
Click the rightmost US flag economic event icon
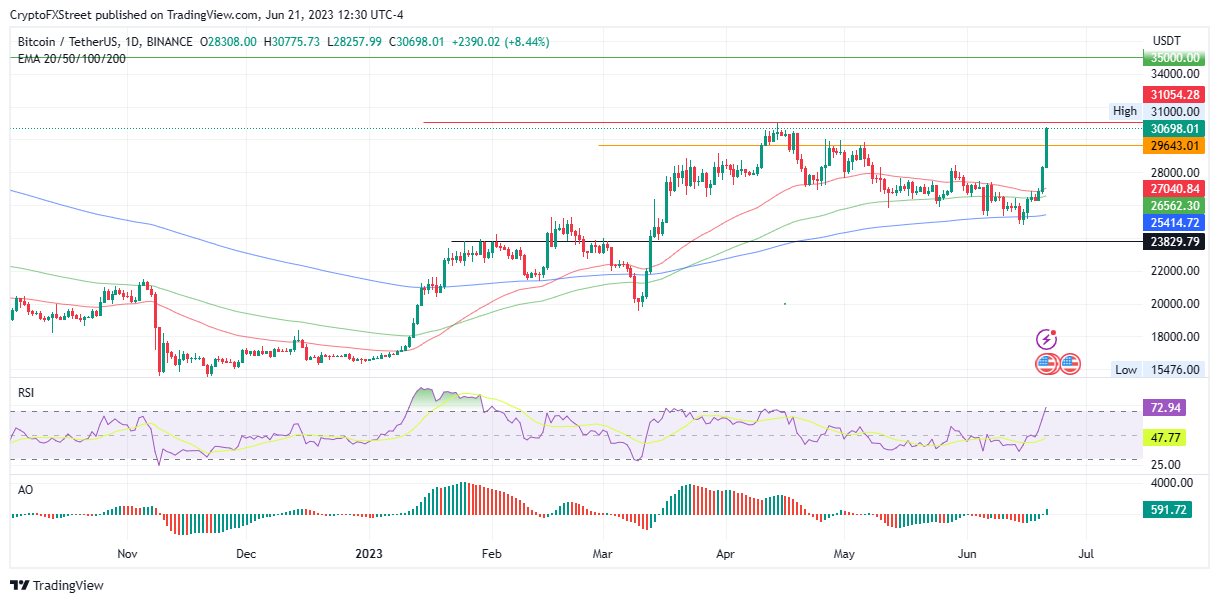[x=1070, y=364]
